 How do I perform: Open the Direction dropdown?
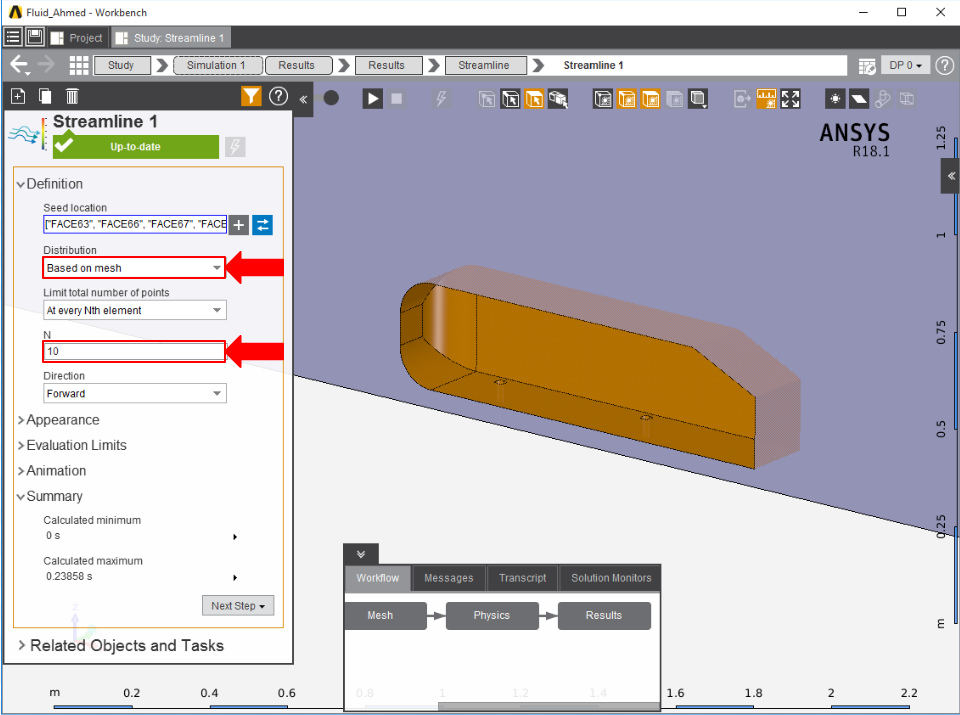click(x=135, y=394)
